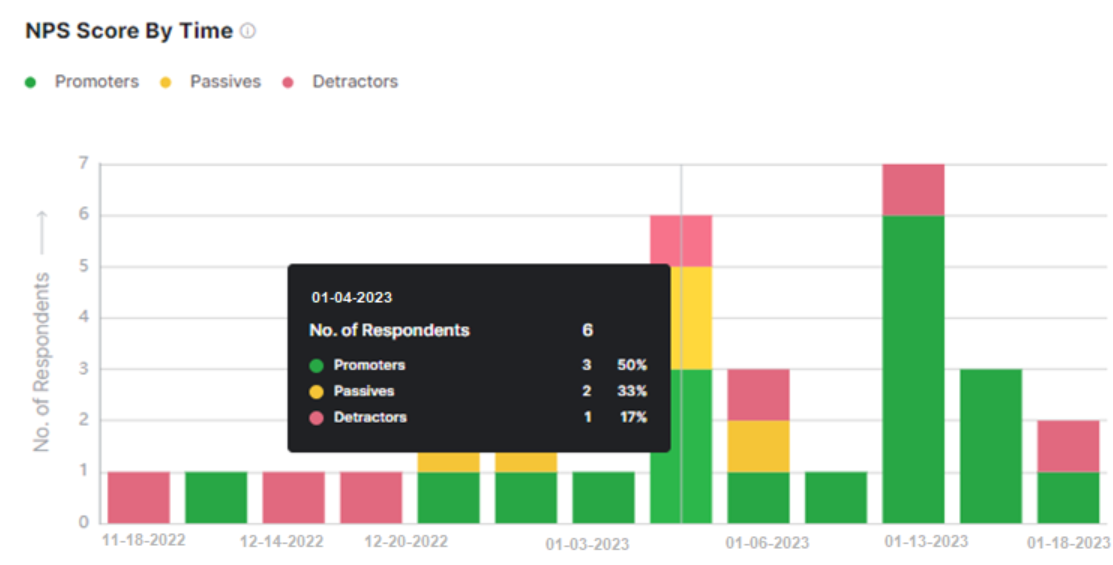Click the pink Detractors legend dot

(288, 83)
